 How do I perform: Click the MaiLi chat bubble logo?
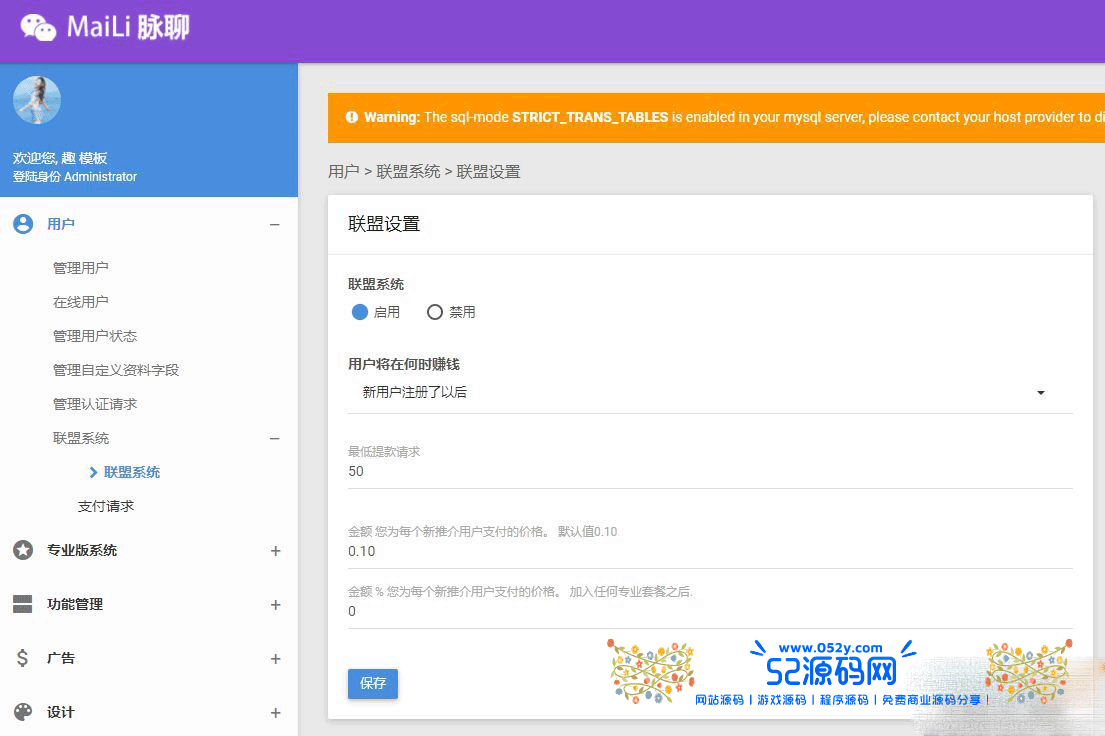[x=38, y=27]
